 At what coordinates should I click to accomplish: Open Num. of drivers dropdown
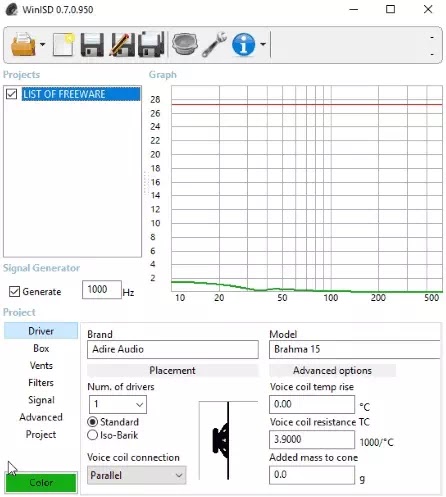pos(118,404)
